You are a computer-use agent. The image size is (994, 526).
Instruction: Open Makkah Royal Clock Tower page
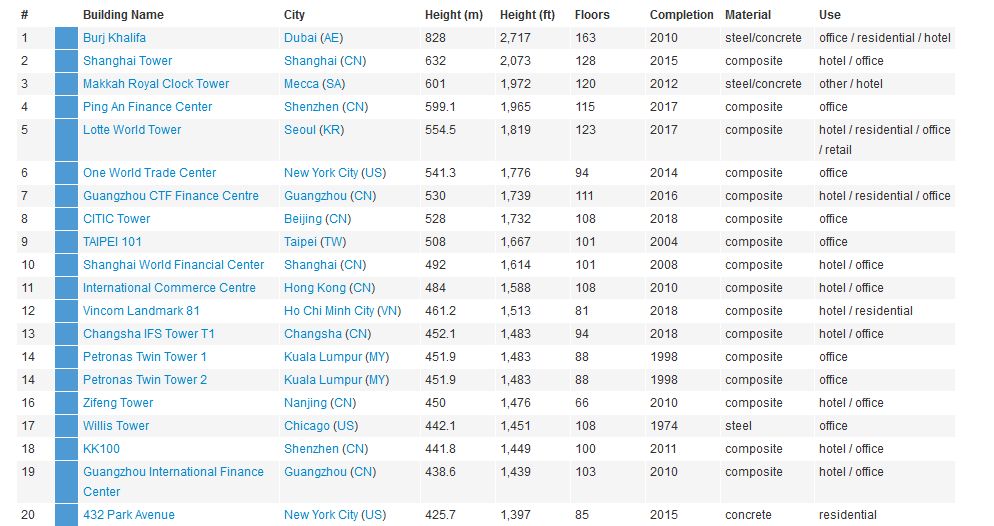[x=155, y=84]
